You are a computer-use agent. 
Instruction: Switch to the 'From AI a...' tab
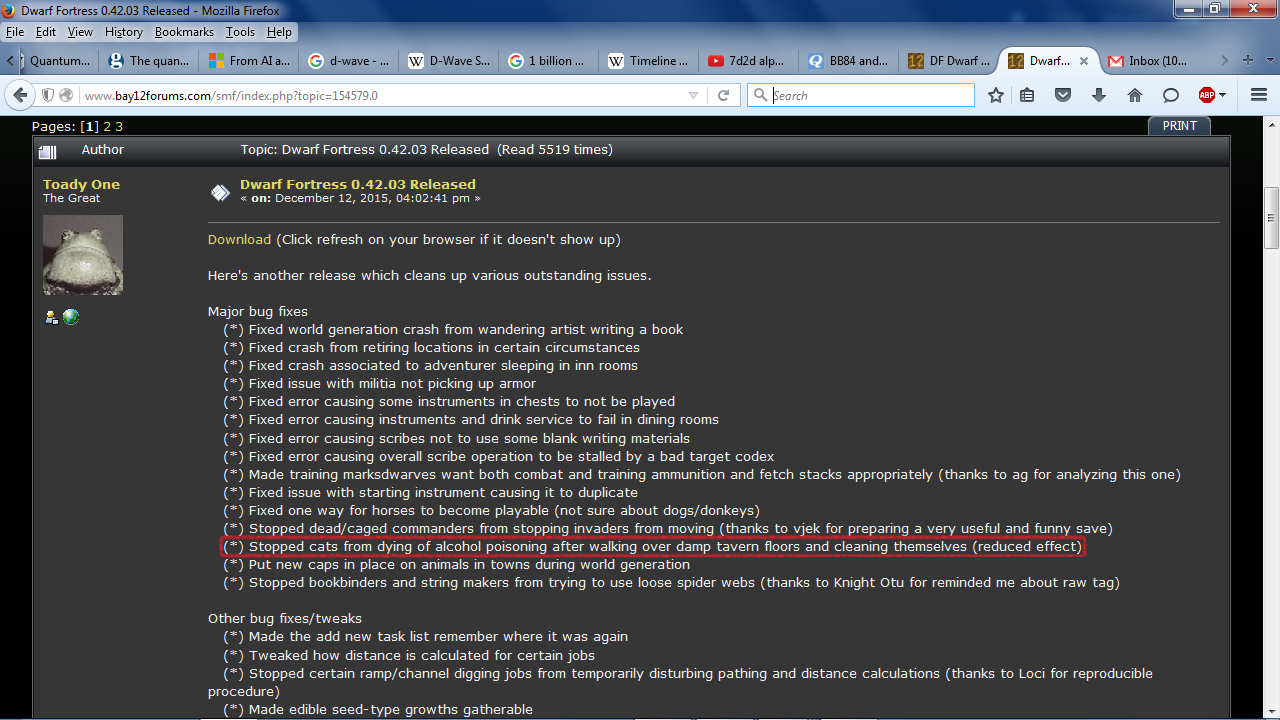249,61
